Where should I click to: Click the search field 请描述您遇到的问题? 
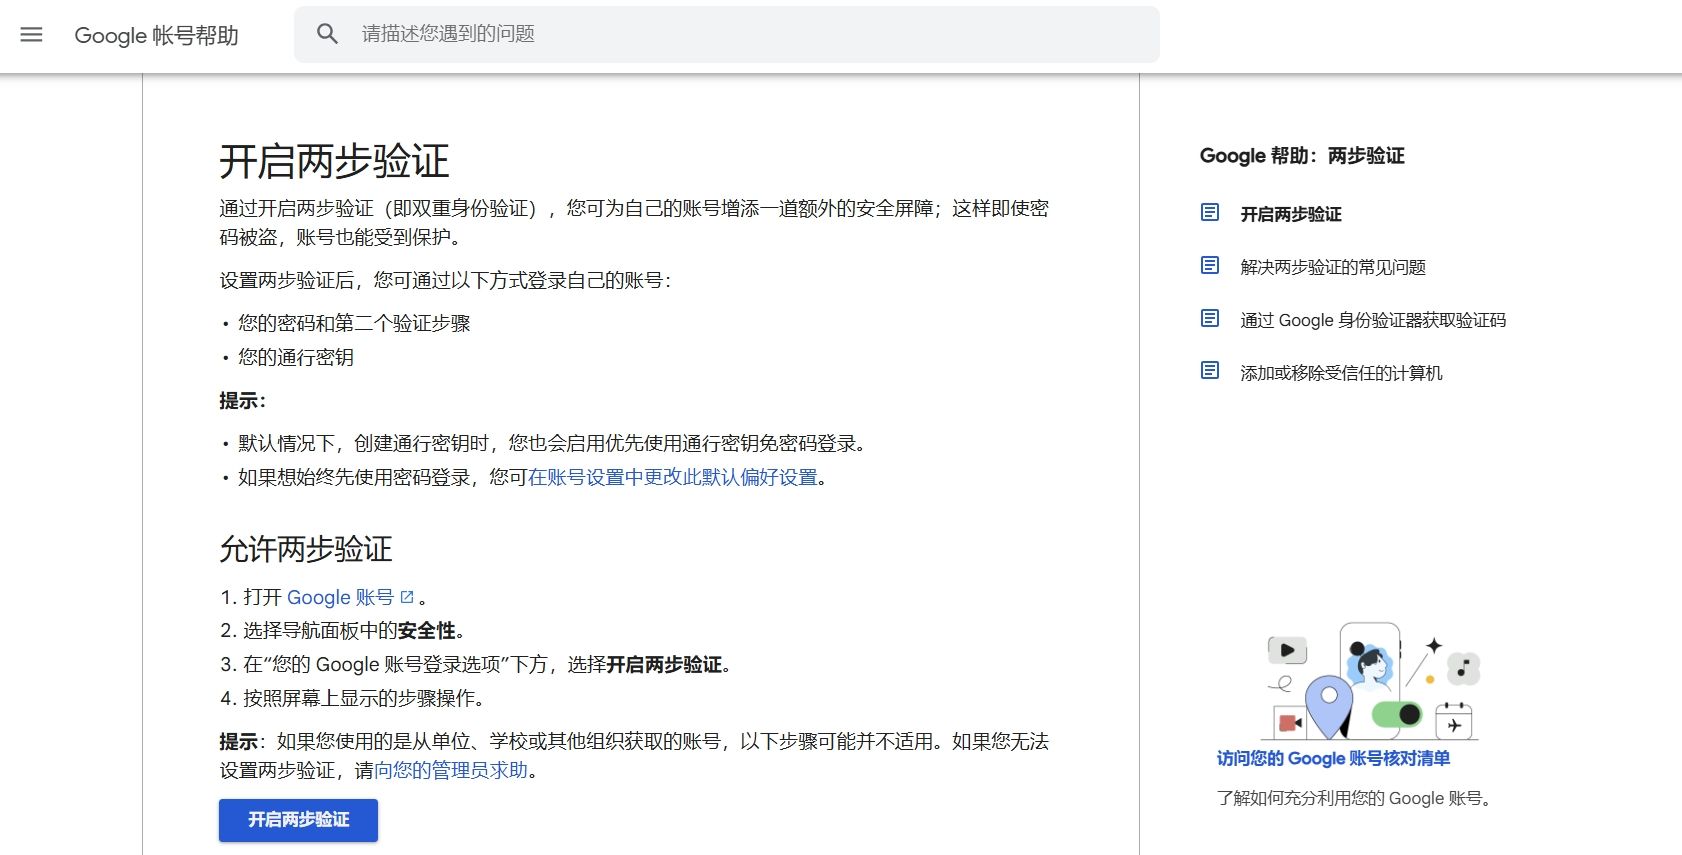(x=727, y=34)
